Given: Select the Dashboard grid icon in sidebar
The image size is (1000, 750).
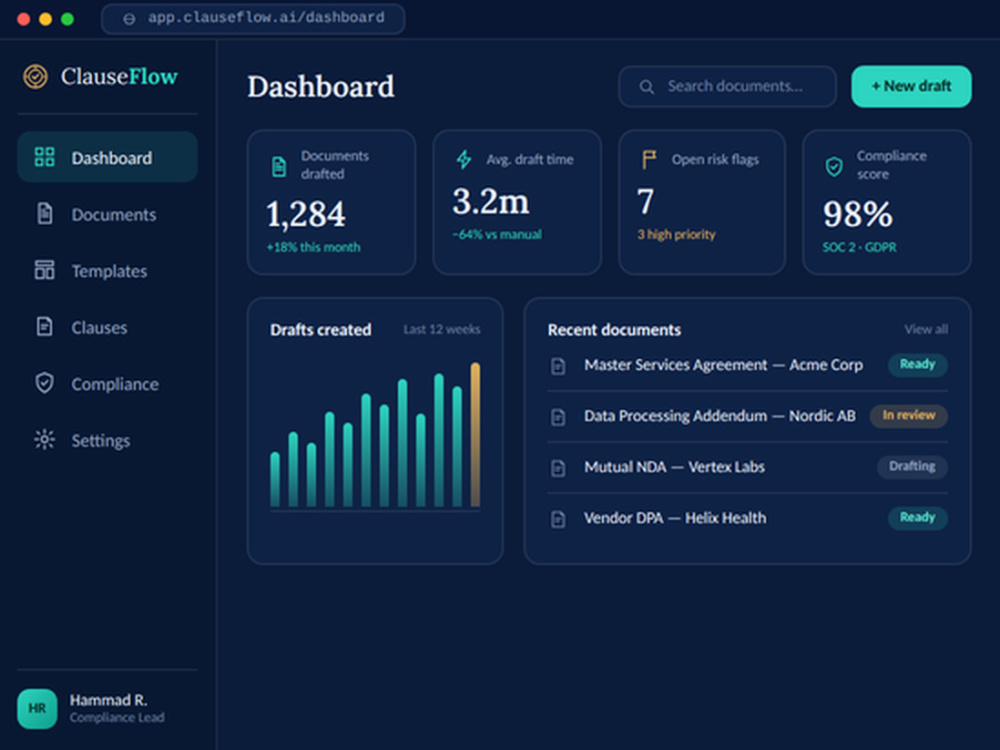Looking at the screenshot, I should 45,157.
